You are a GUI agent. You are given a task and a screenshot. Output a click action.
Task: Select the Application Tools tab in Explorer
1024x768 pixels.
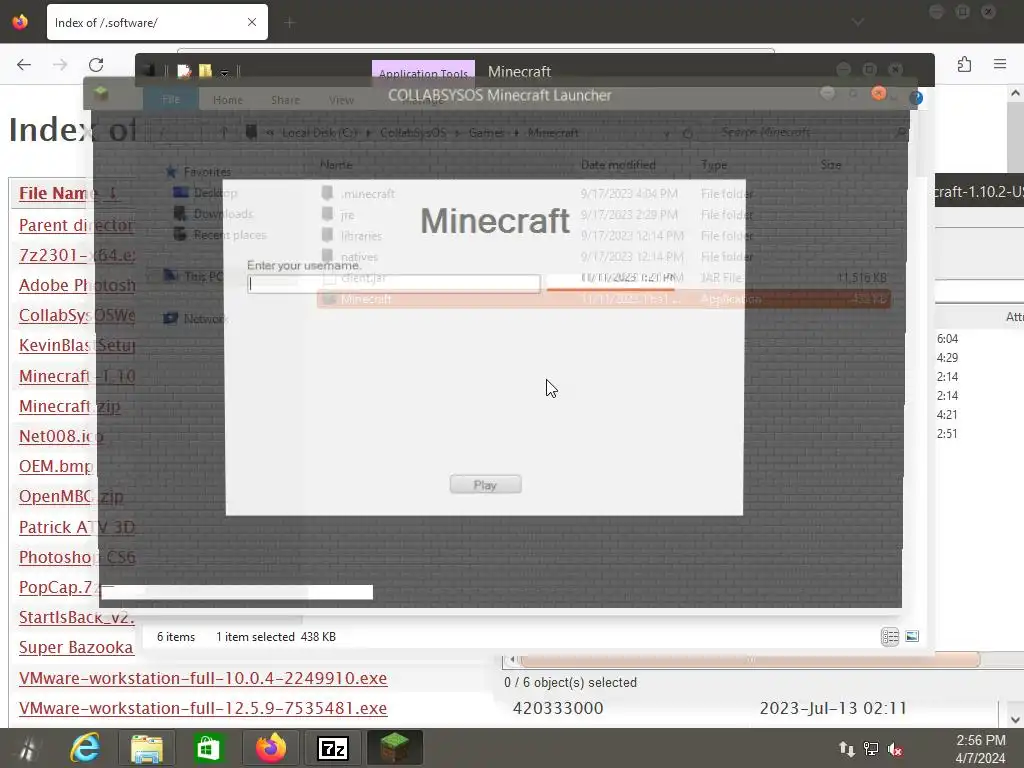(423, 72)
